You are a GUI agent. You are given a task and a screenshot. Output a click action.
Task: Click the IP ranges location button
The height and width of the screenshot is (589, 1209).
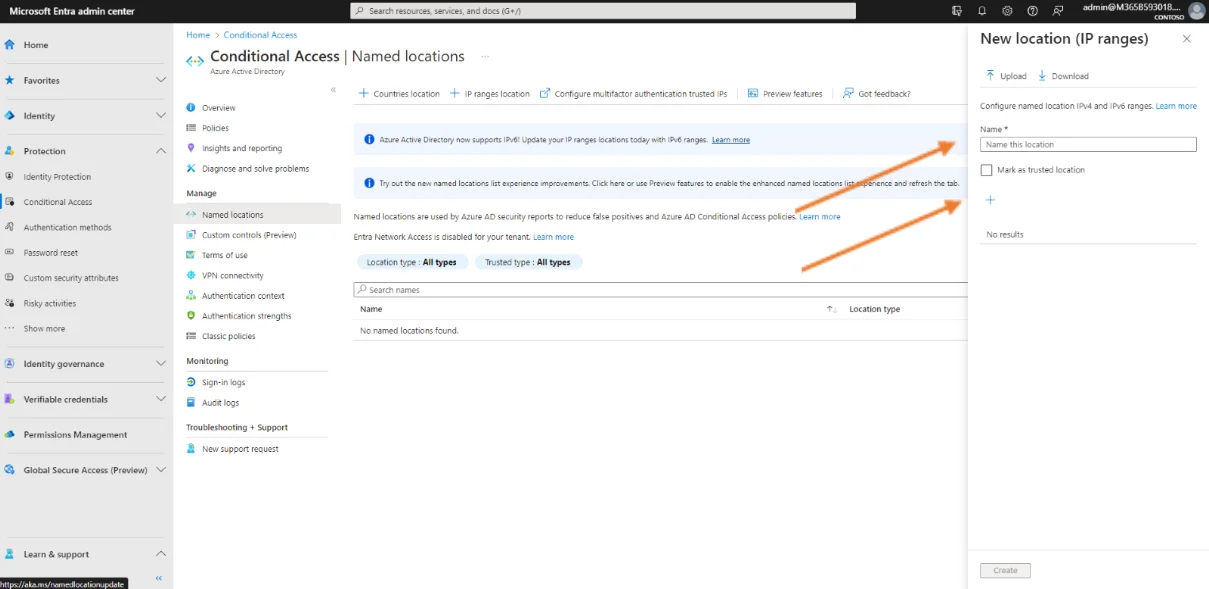point(490,94)
